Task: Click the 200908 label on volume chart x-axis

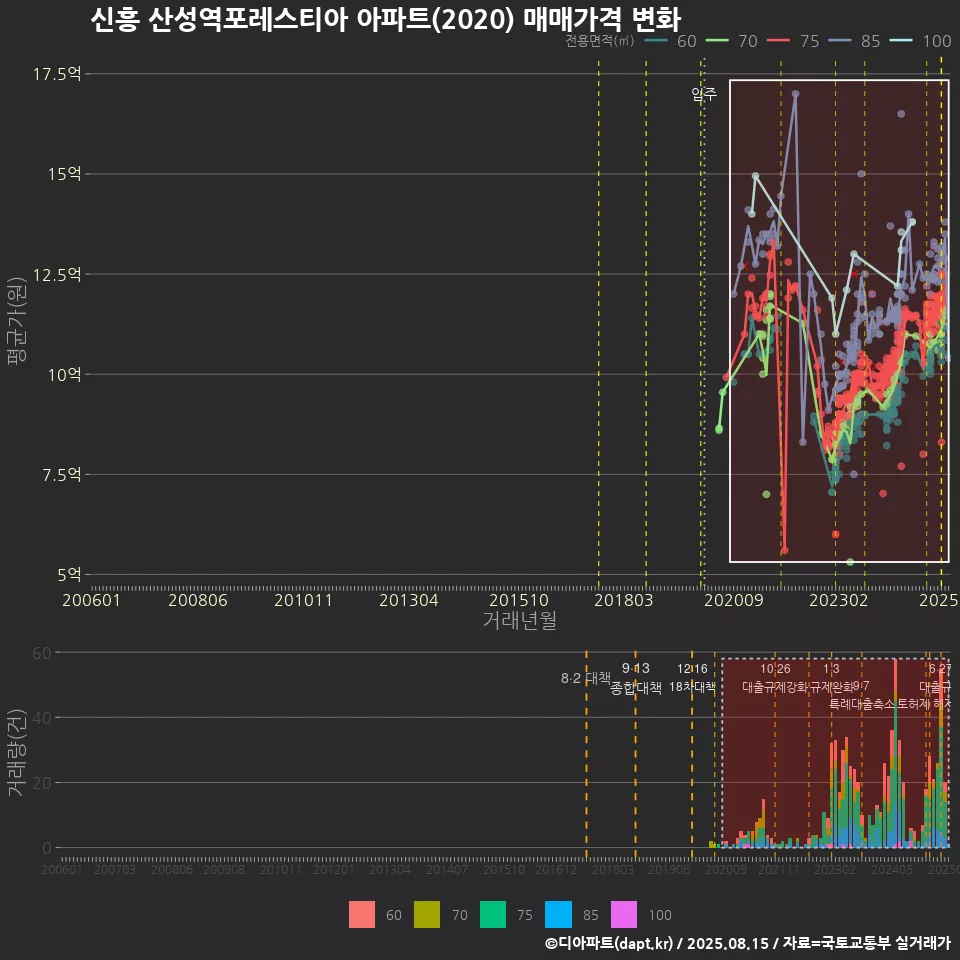Action: 224,869
